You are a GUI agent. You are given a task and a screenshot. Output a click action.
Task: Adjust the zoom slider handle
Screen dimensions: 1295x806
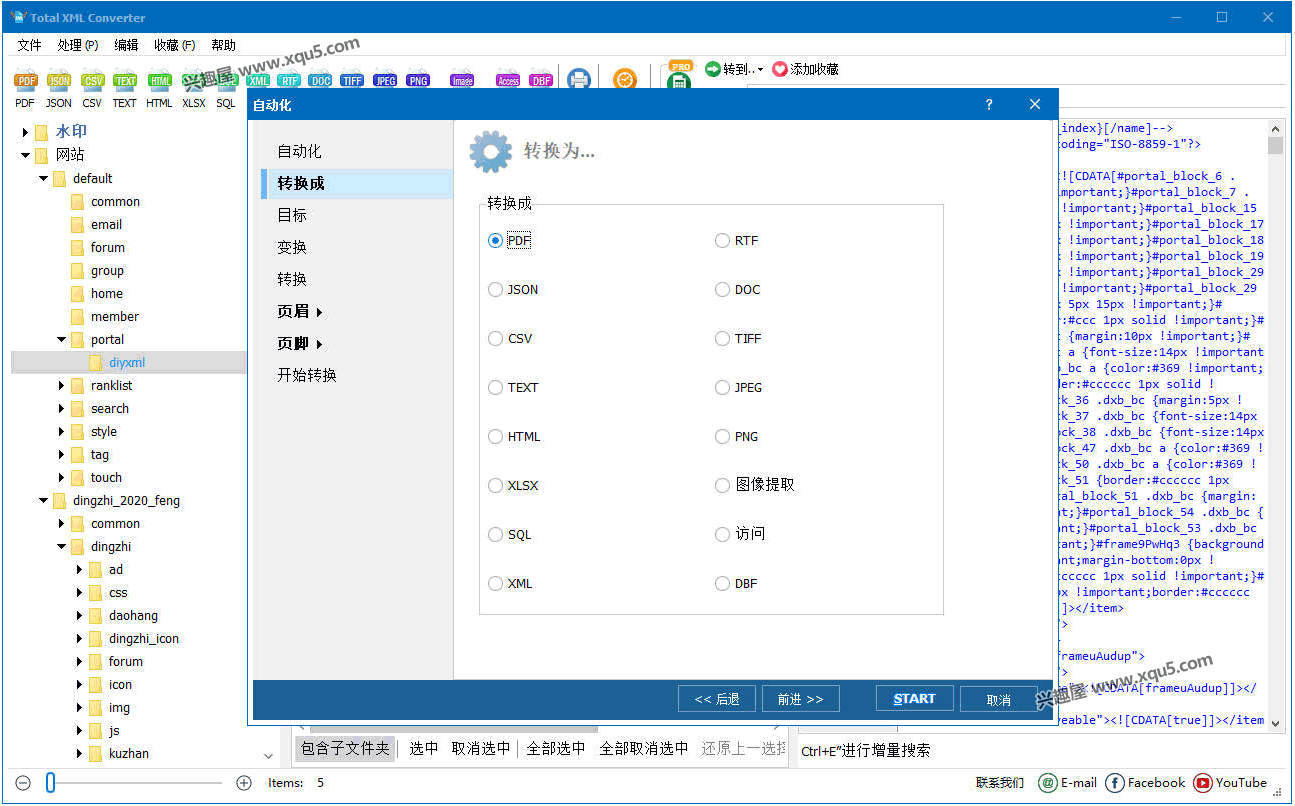[50, 783]
